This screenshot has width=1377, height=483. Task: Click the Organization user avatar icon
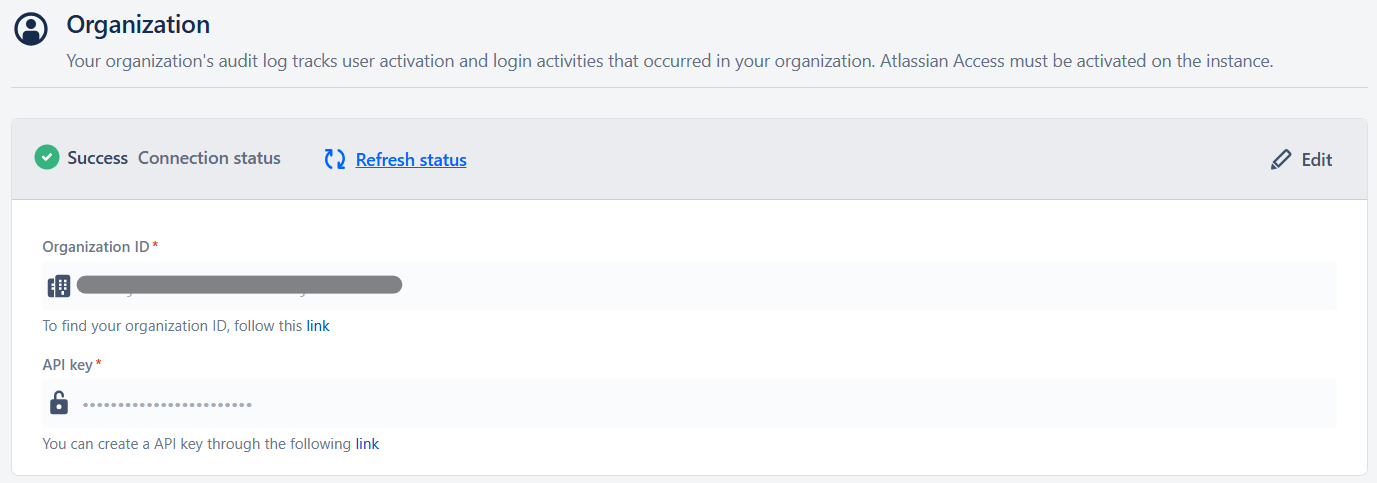pos(32,28)
